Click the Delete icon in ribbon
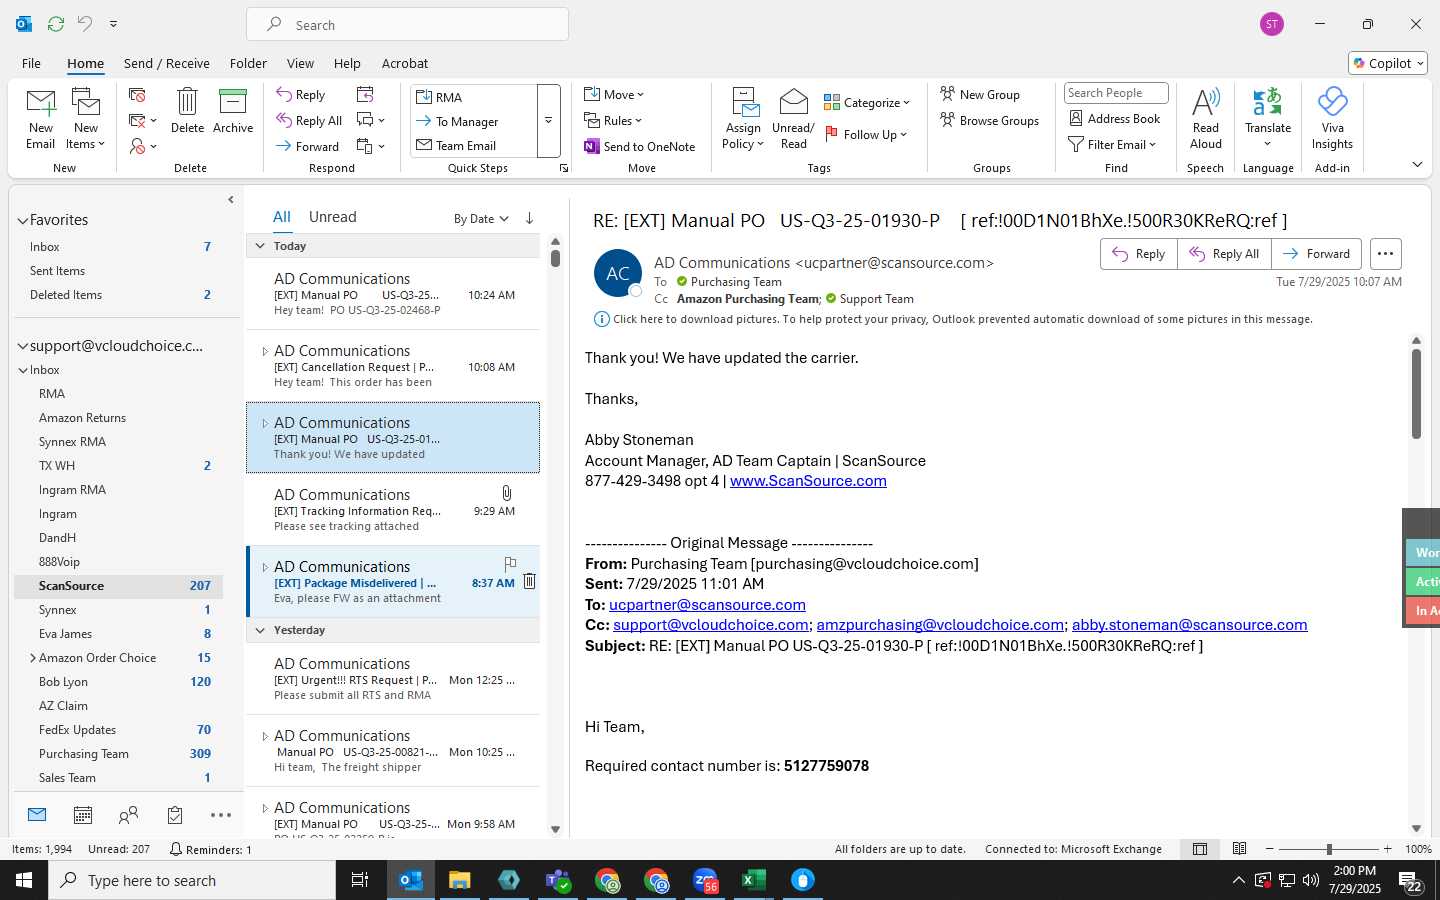The image size is (1440, 900). [x=187, y=110]
